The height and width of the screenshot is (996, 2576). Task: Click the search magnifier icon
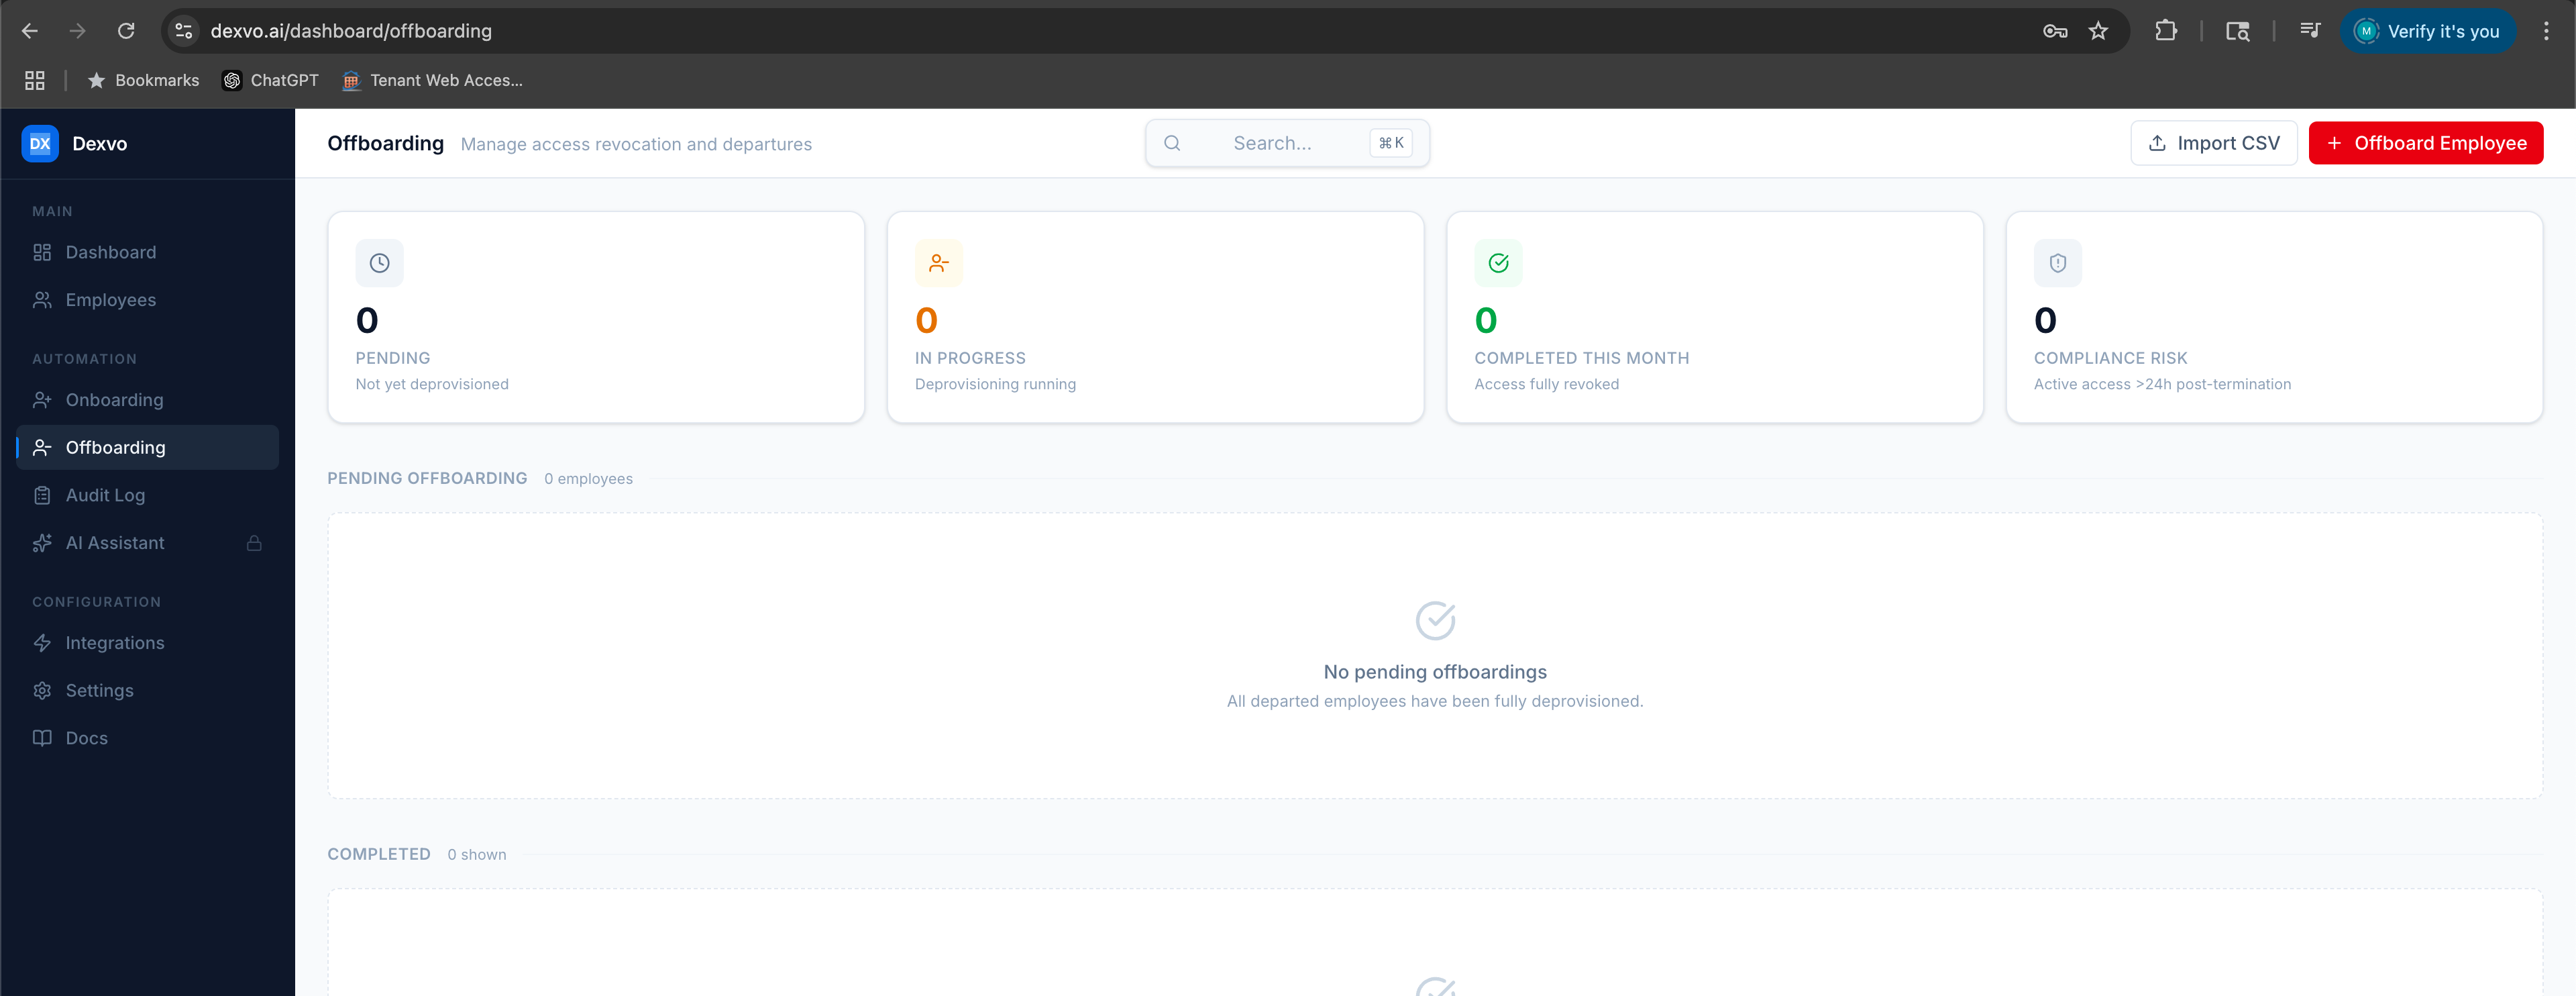pos(1172,143)
